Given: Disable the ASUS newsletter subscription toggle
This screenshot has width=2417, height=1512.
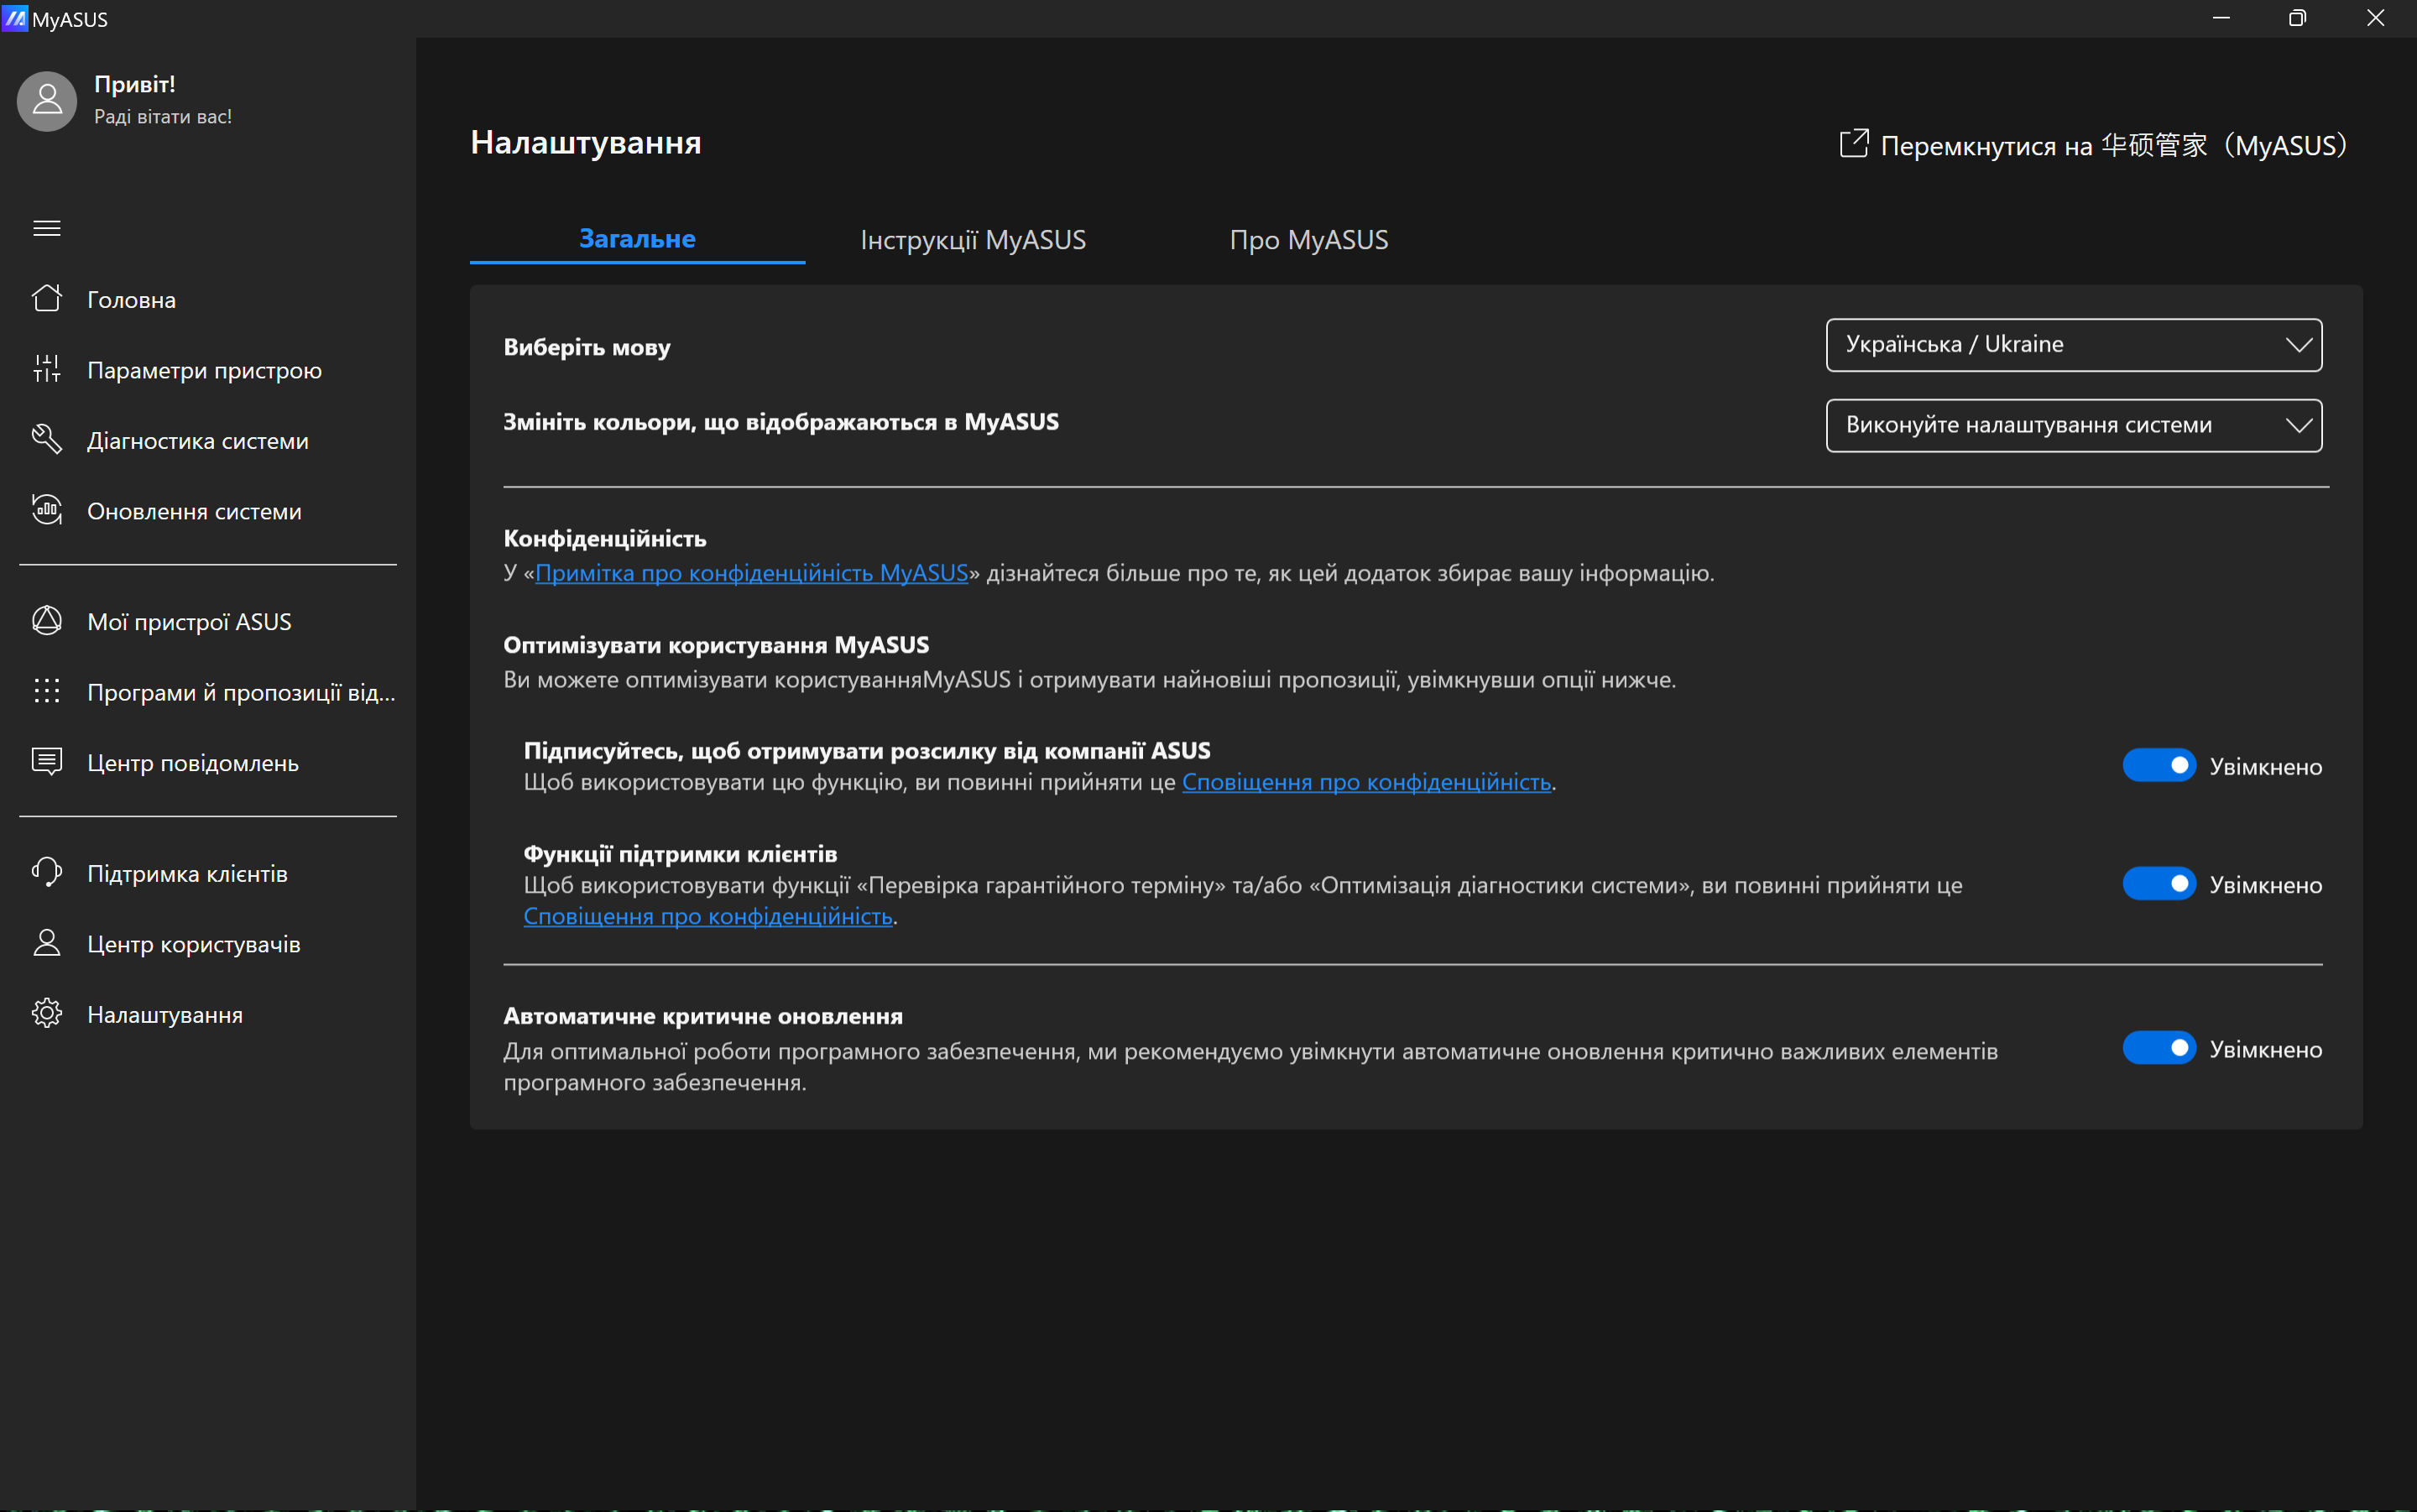Looking at the screenshot, I should (2159, 766).
